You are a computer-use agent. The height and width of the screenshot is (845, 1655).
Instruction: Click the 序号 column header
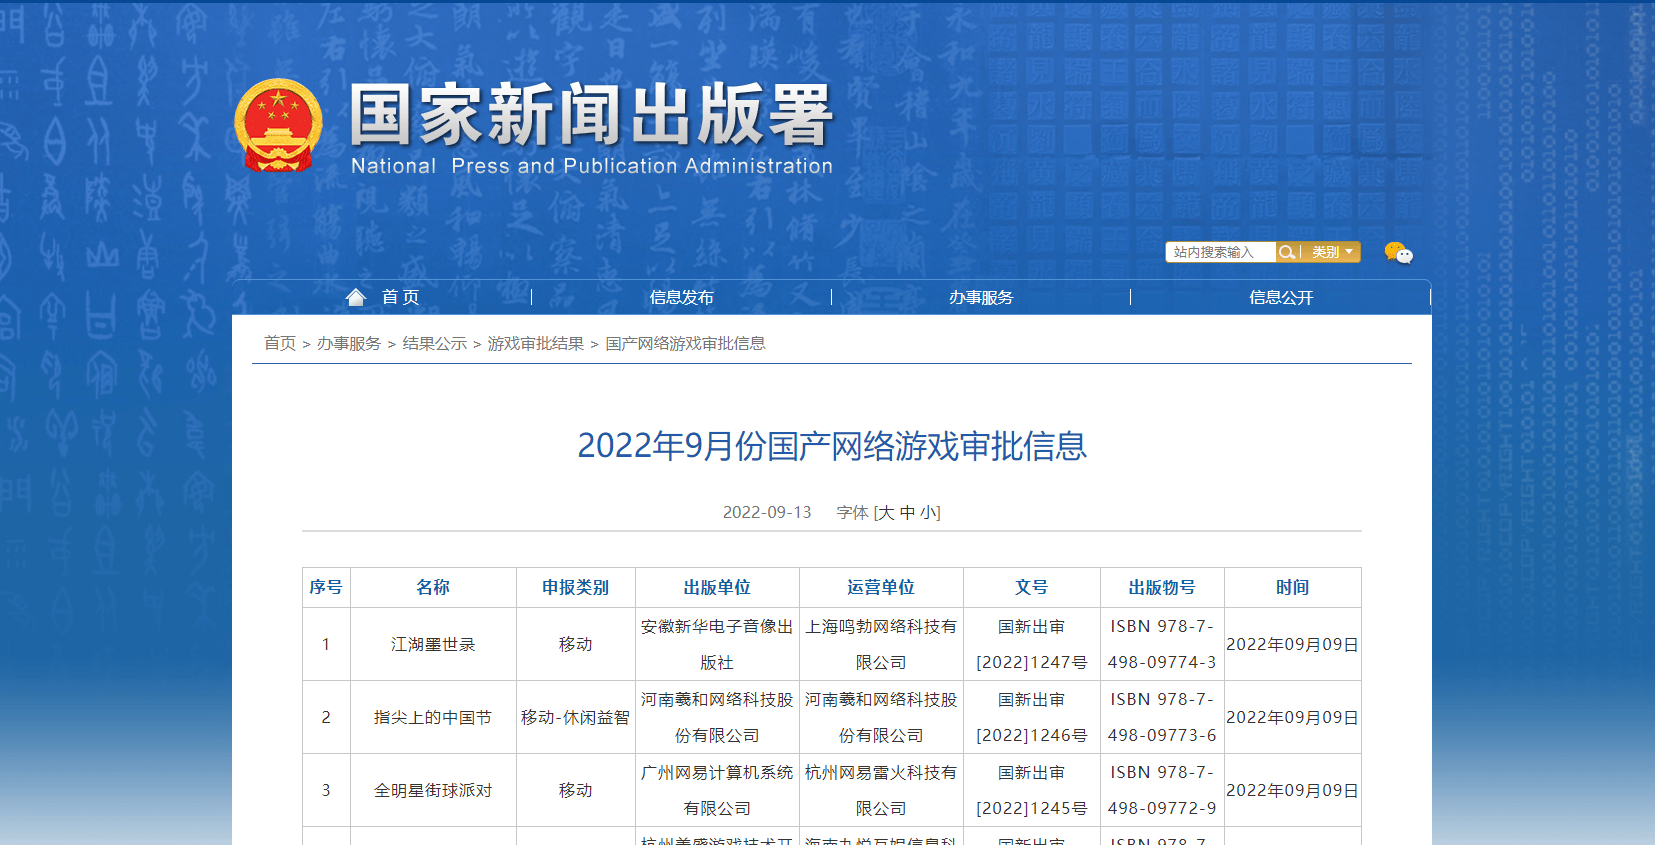coord(326,587)
